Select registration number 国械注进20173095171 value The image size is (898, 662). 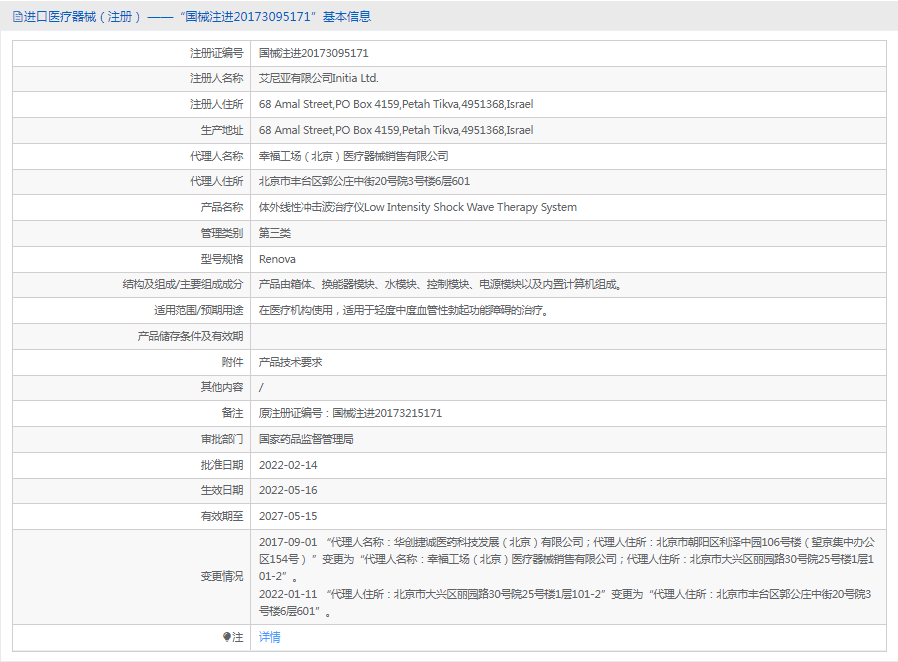coord(314,53)
